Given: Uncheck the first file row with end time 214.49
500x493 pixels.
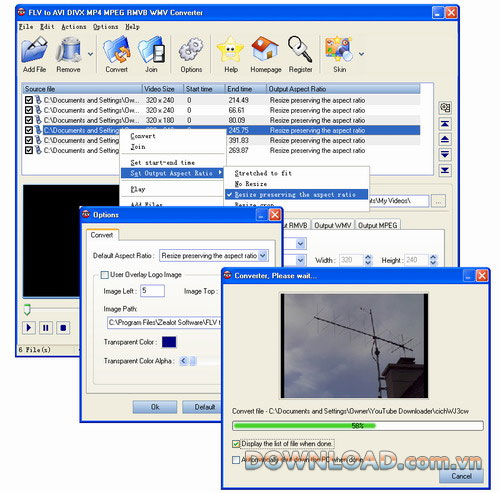Looking at the screenshot, I should pos(29,100).
